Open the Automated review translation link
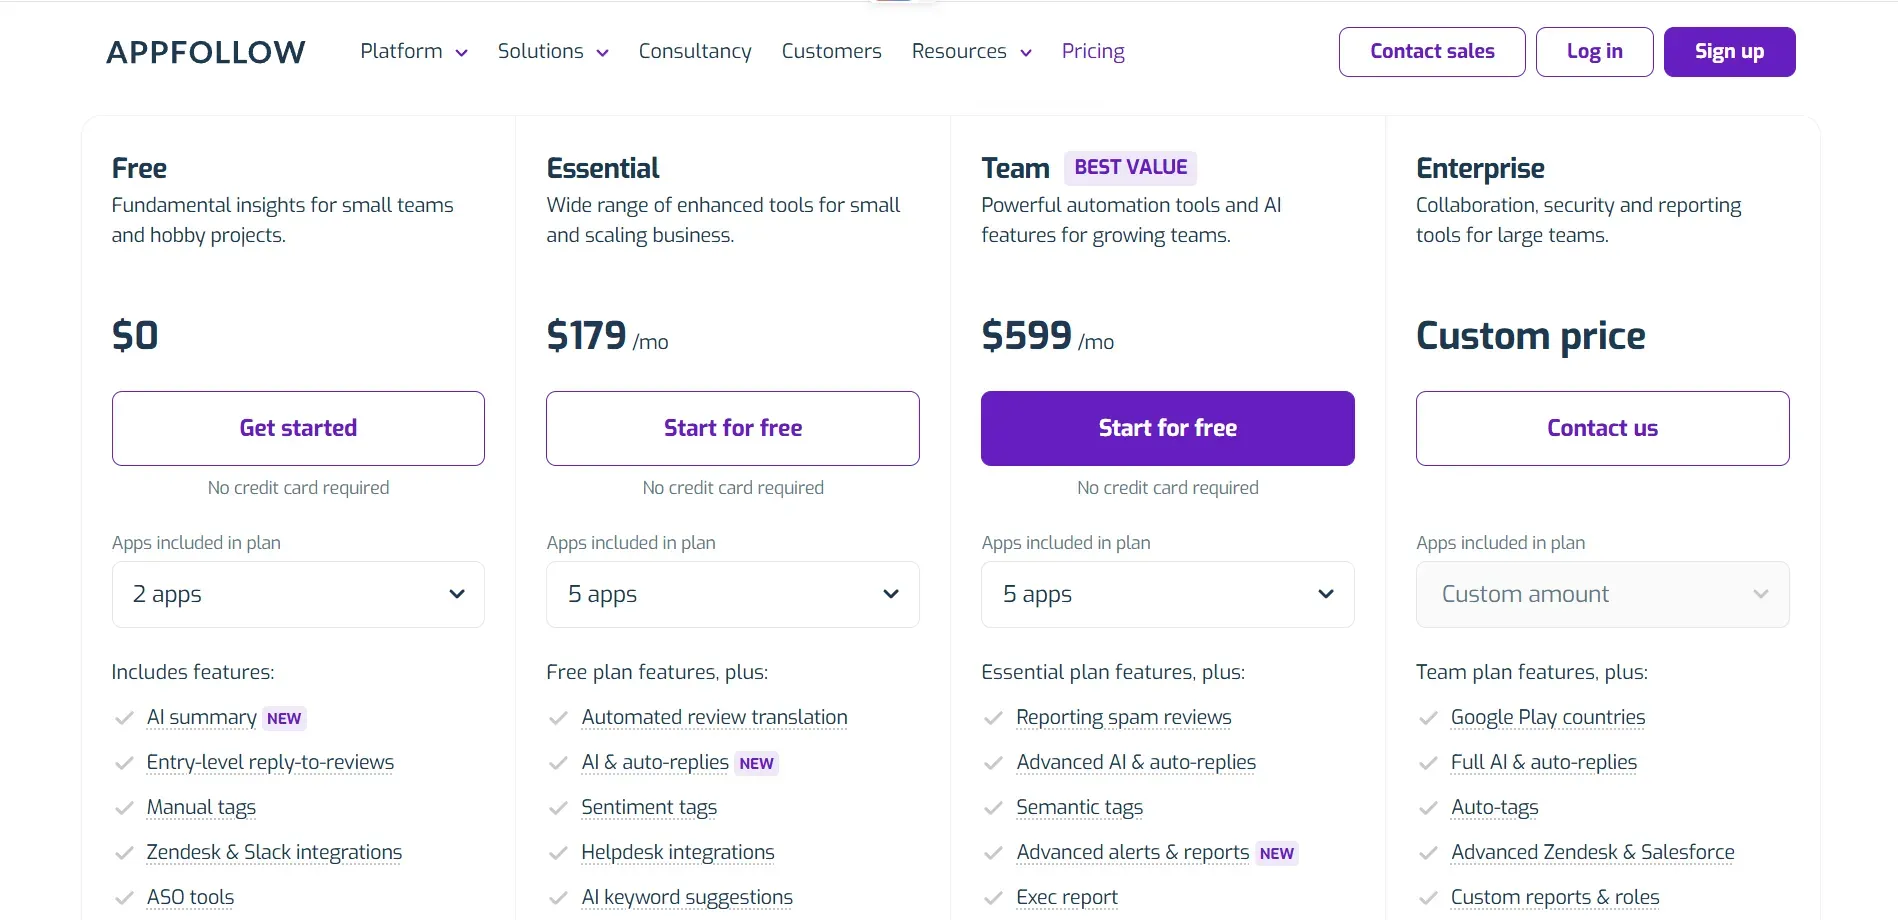This screenshot has width=1898, height=920. tap(713, 718)
